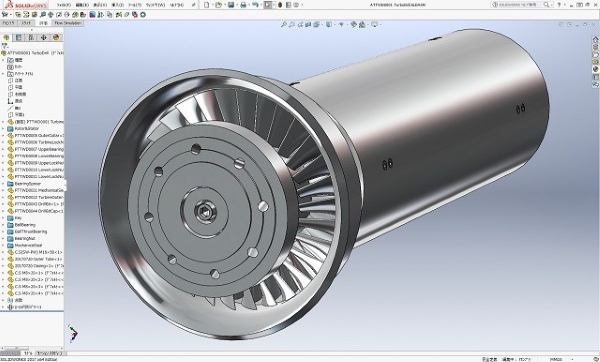Expand the BallBearing folder in tree
Image resolution: width=600 pixels, height=362 pixels.
pos(3,225)
